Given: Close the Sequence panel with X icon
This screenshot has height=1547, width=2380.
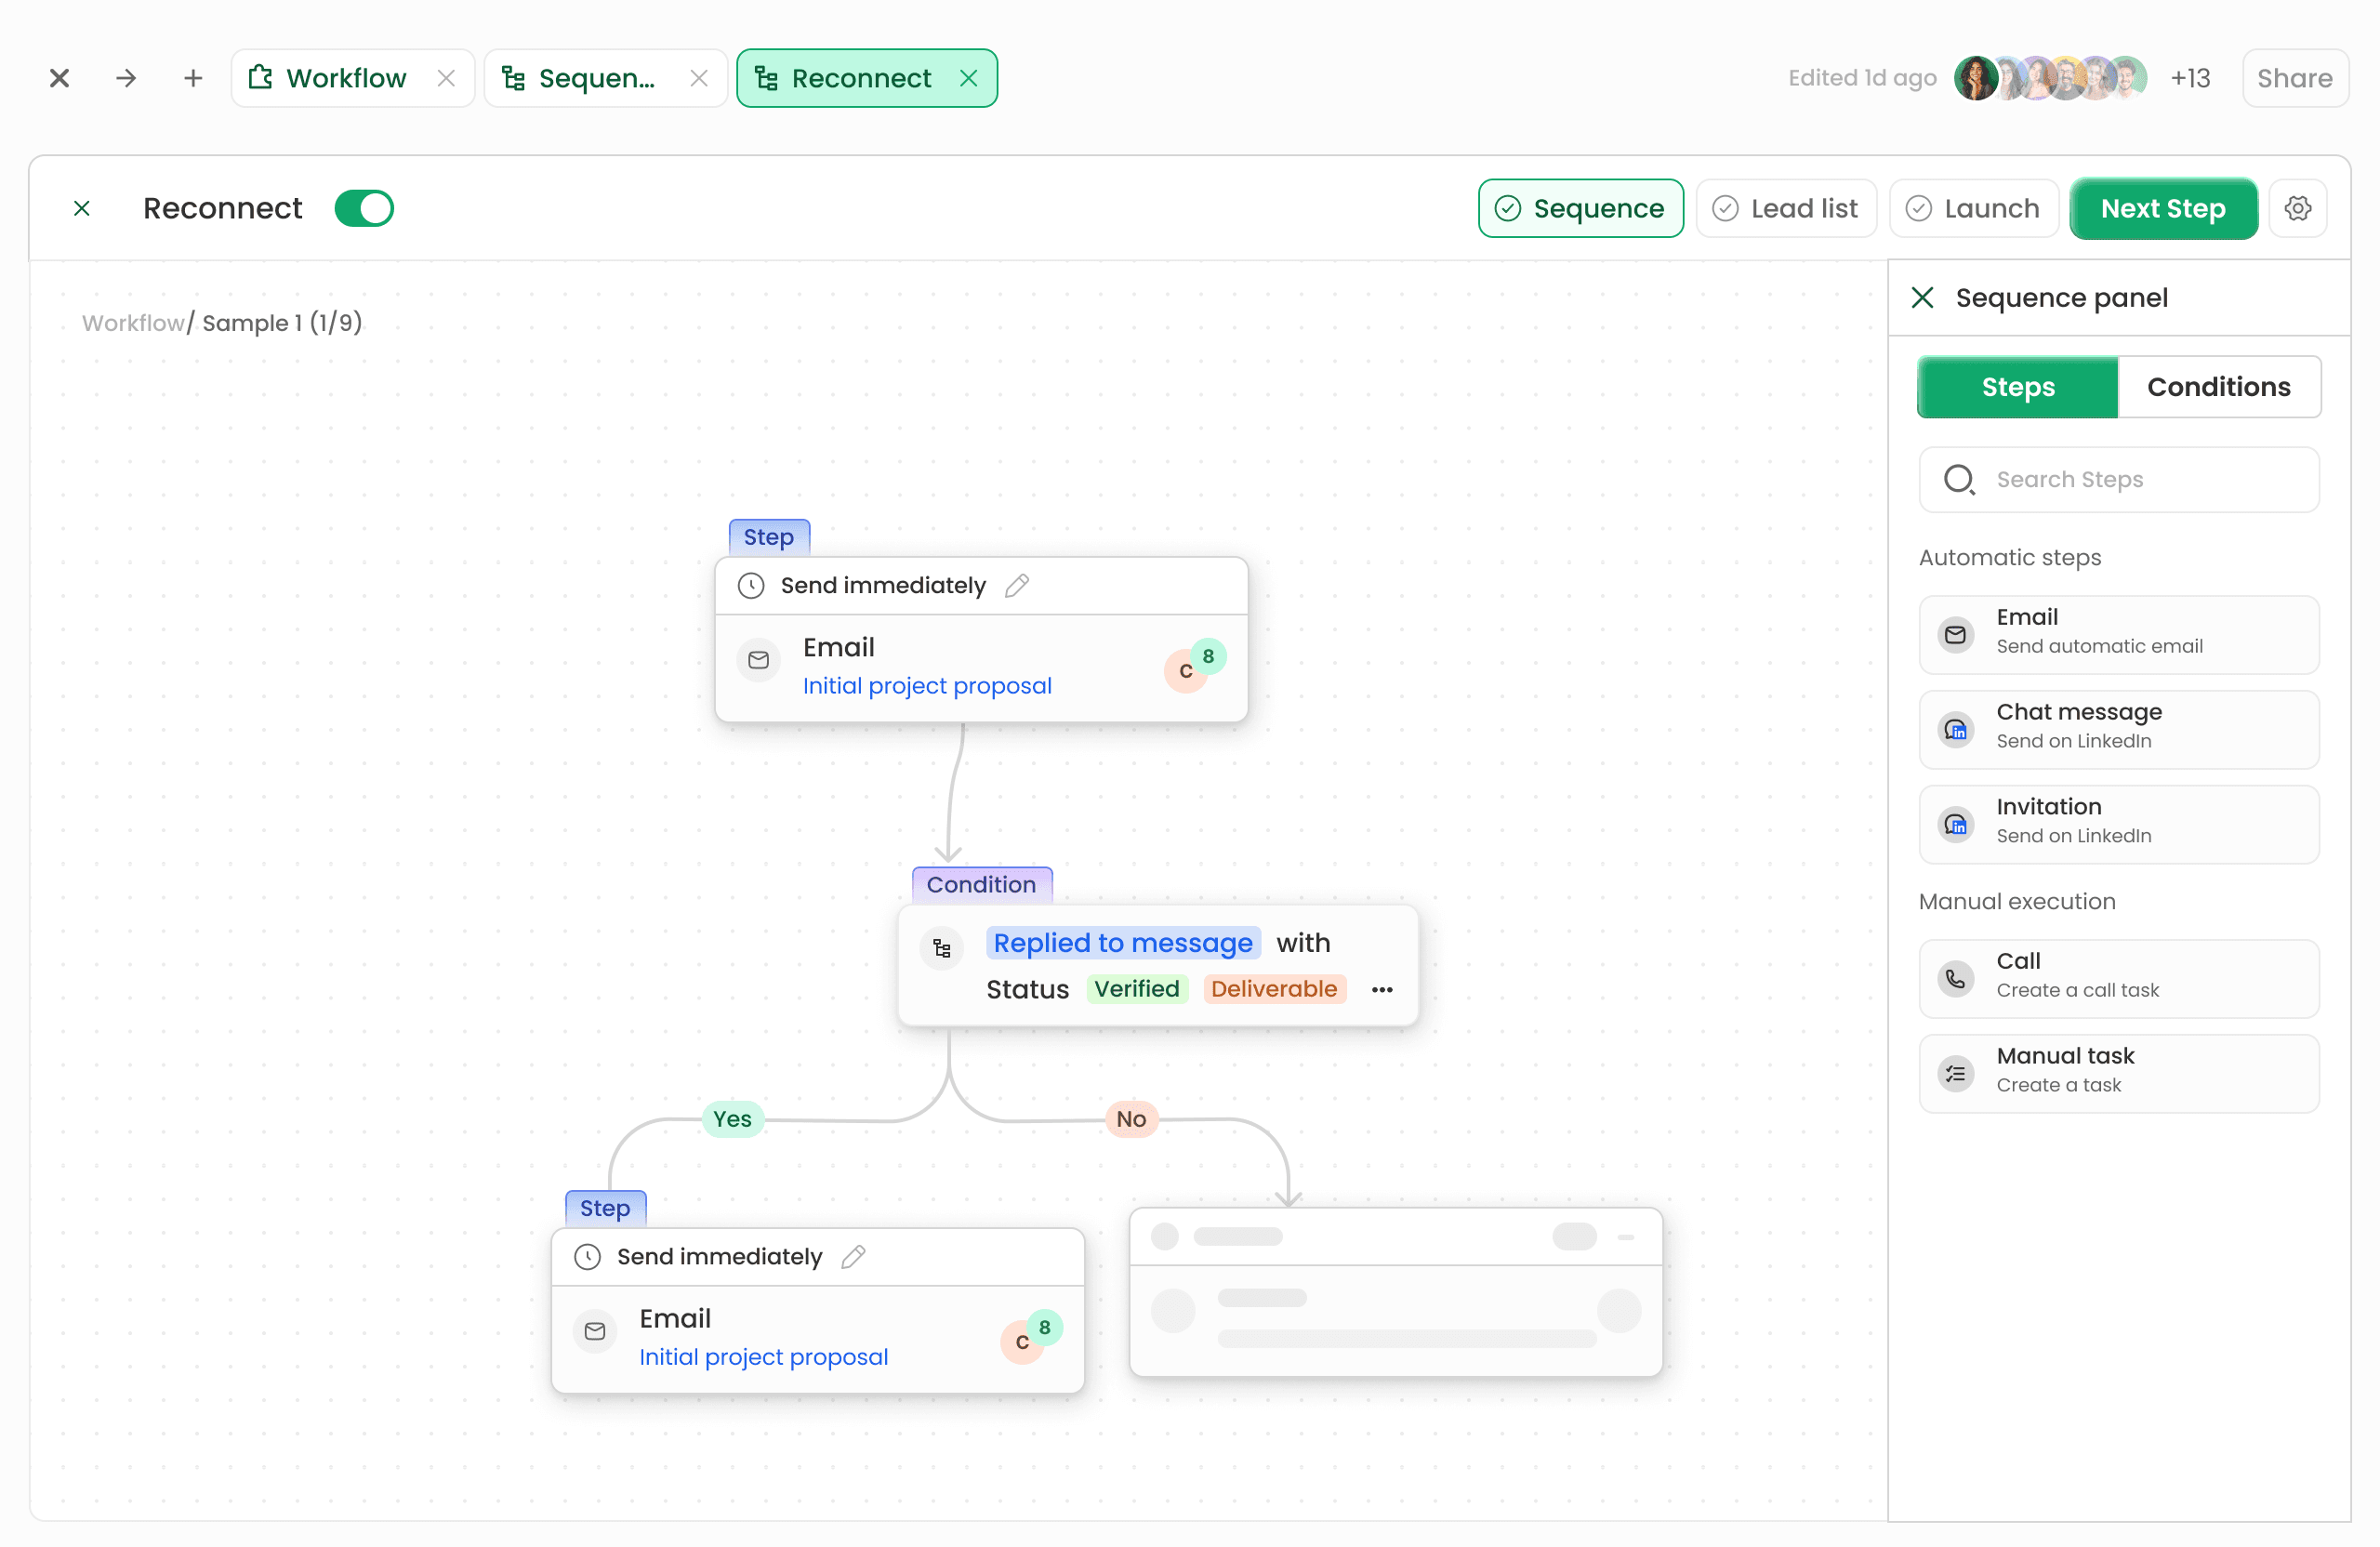Looking at the screenshot, I should tap(1922, 297).
